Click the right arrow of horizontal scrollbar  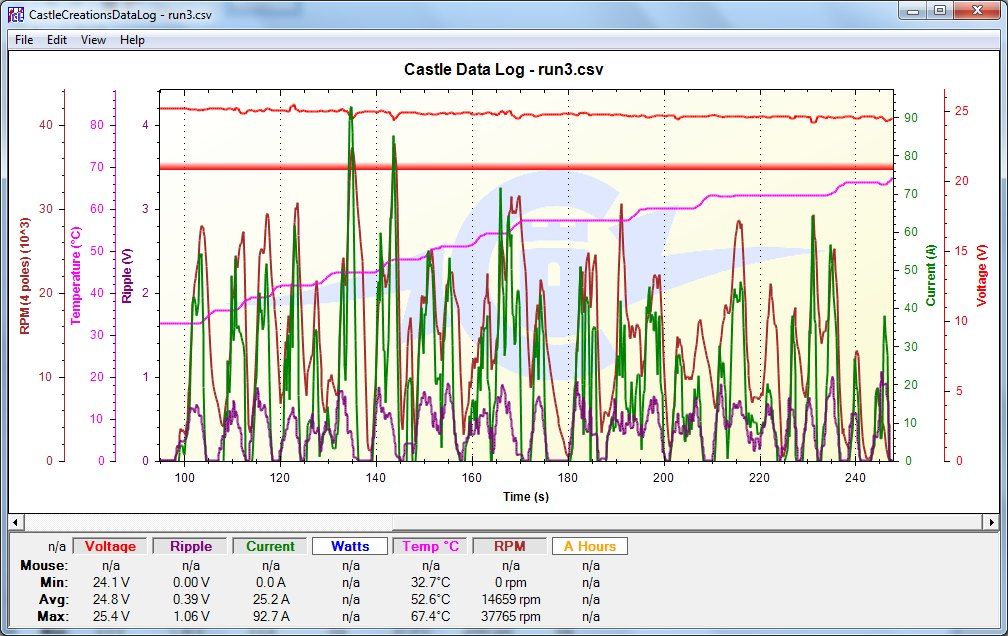pos(990,522)
